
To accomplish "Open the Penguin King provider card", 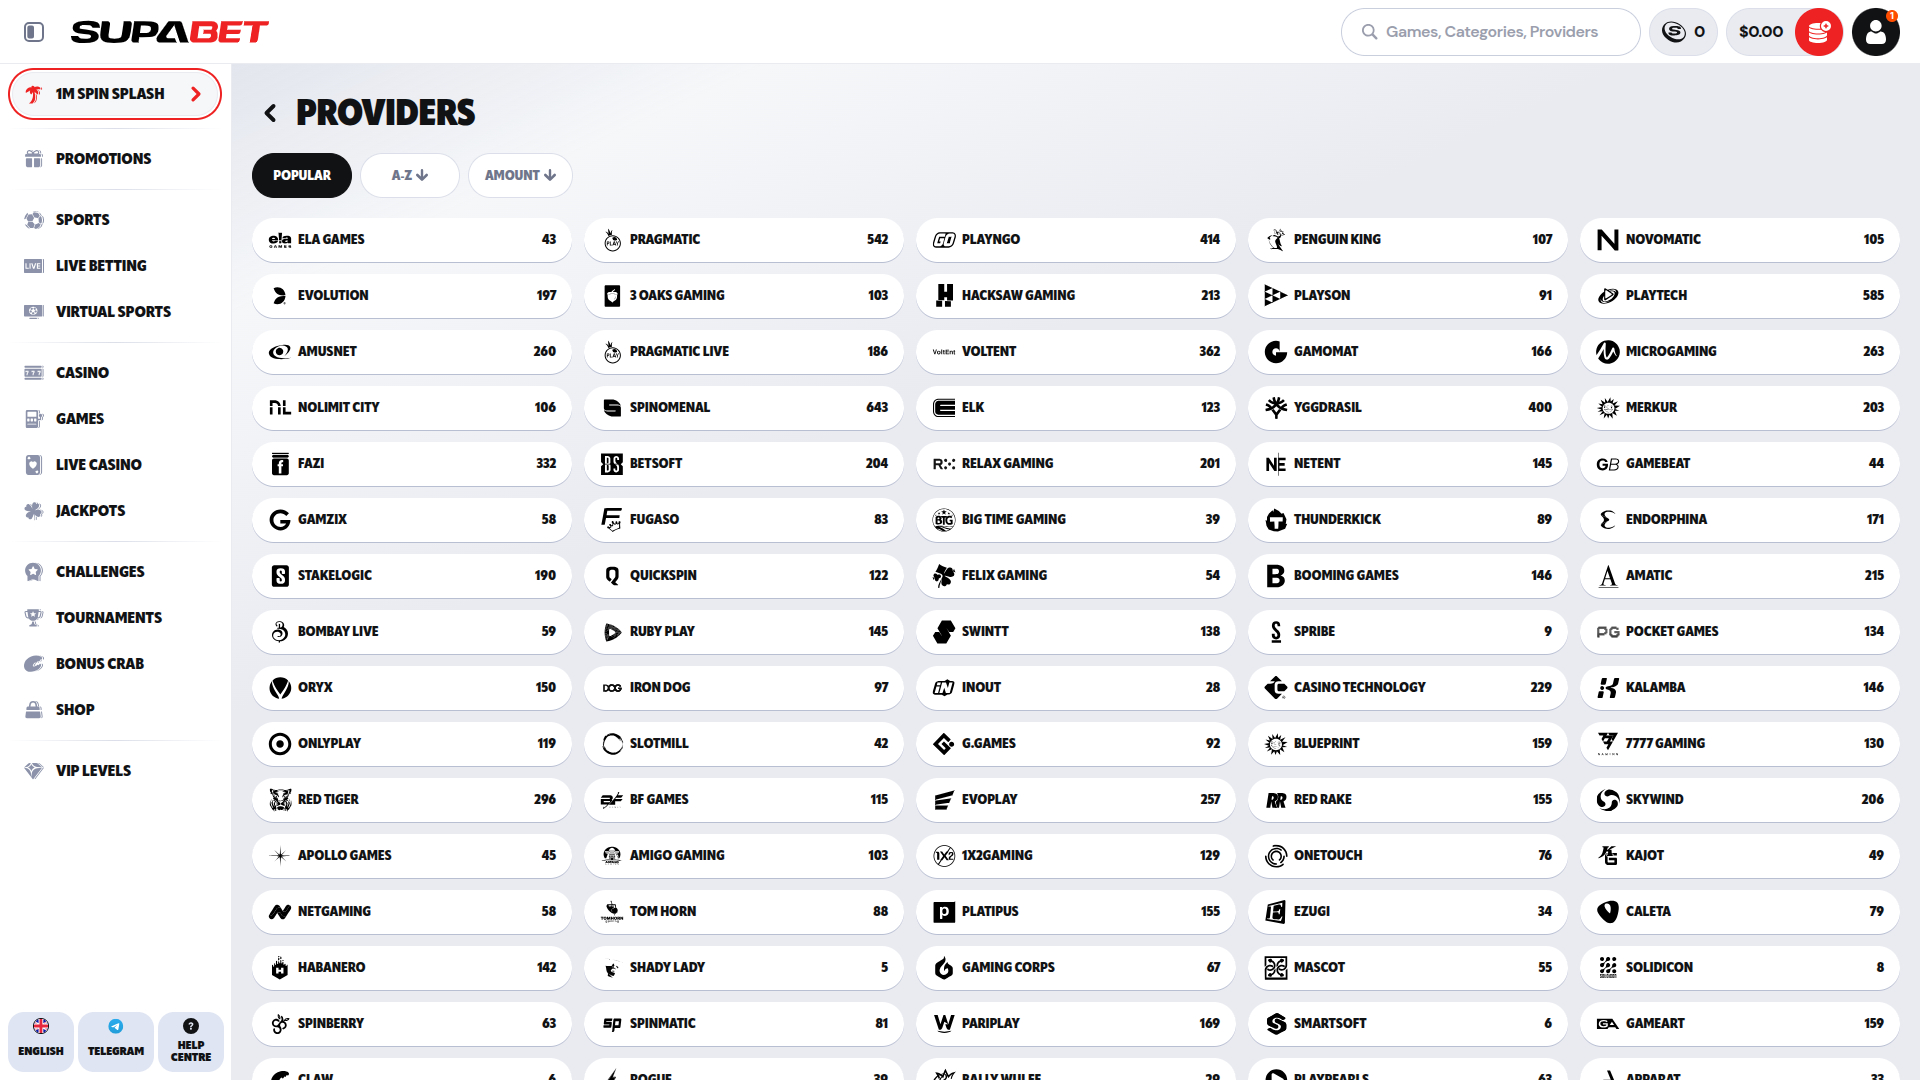I will (x=1408, y=240).
